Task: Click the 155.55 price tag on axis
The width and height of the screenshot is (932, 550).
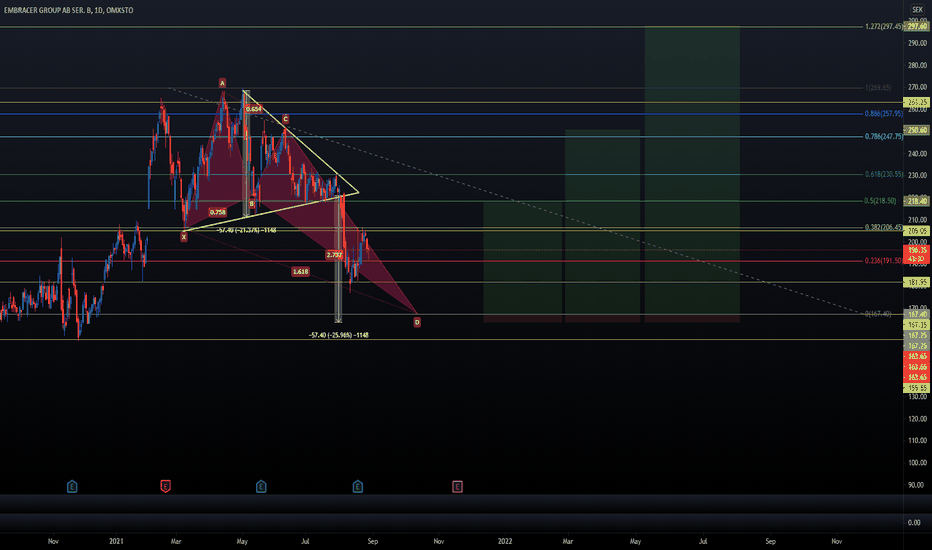Action: coord(917,388)
